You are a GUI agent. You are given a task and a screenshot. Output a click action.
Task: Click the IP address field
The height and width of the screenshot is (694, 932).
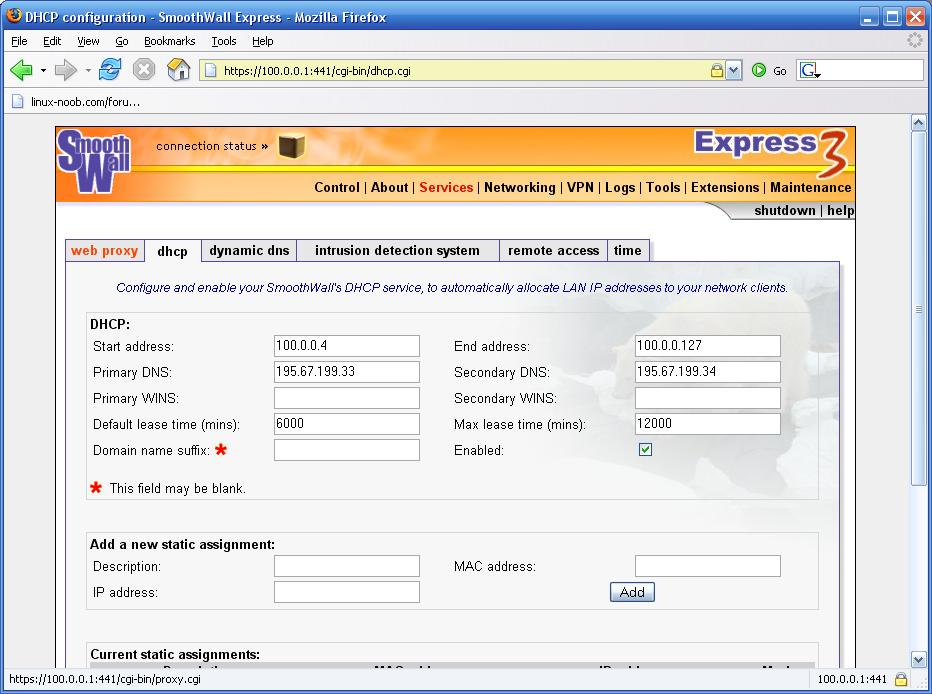pos(347,592)
